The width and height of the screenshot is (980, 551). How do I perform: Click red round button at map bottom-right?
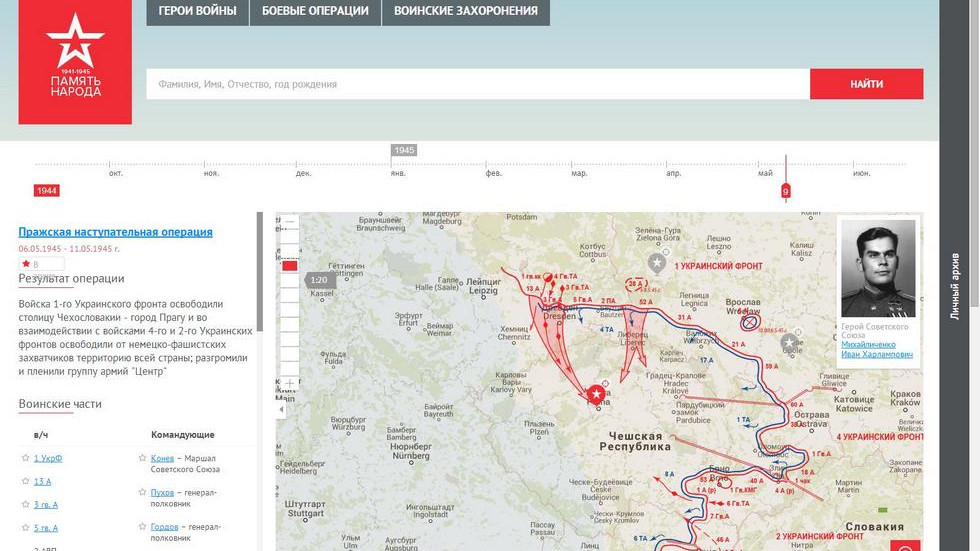(x=908, y=547)
